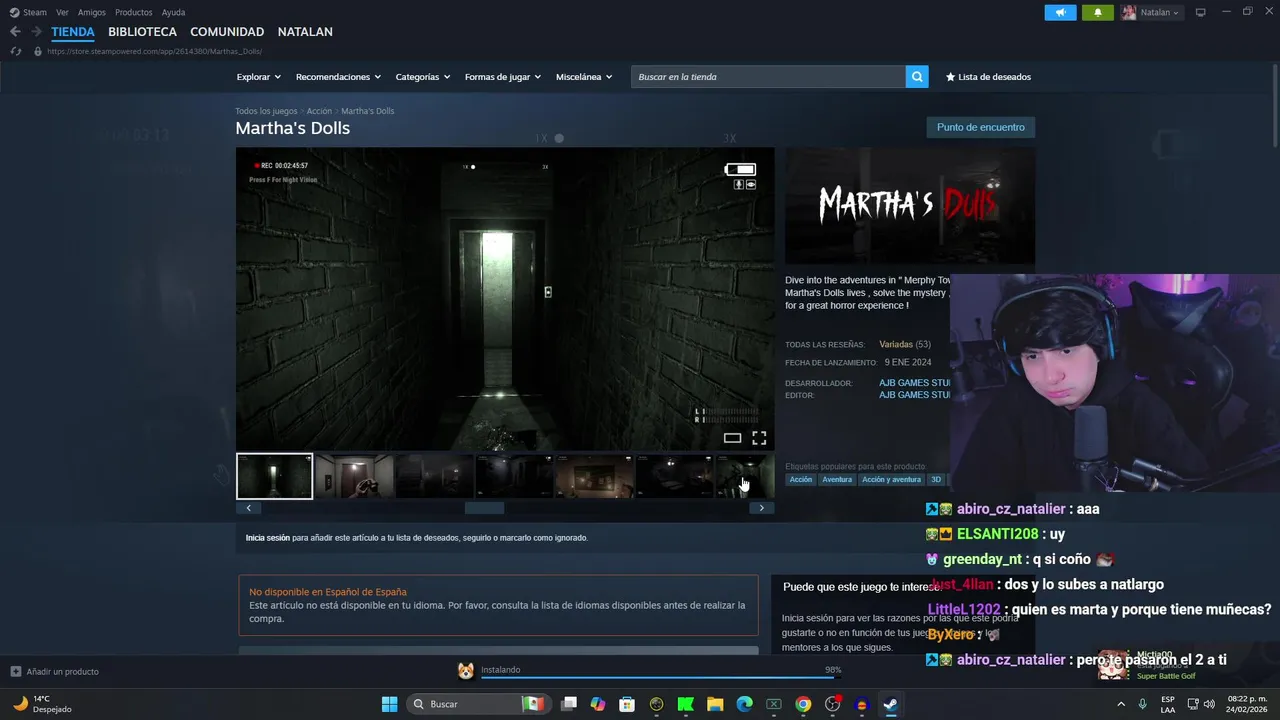This screenshot has height=720, width=1280.
Task: Open the Ayuda menu
Action: pos(173,12)
